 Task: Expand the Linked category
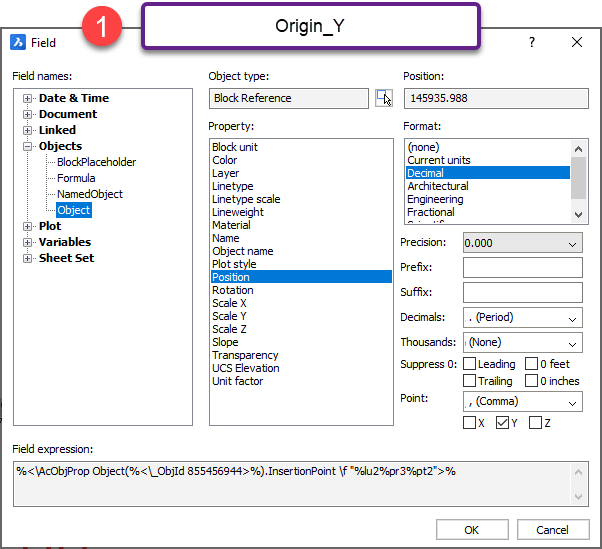pos(27,131)
